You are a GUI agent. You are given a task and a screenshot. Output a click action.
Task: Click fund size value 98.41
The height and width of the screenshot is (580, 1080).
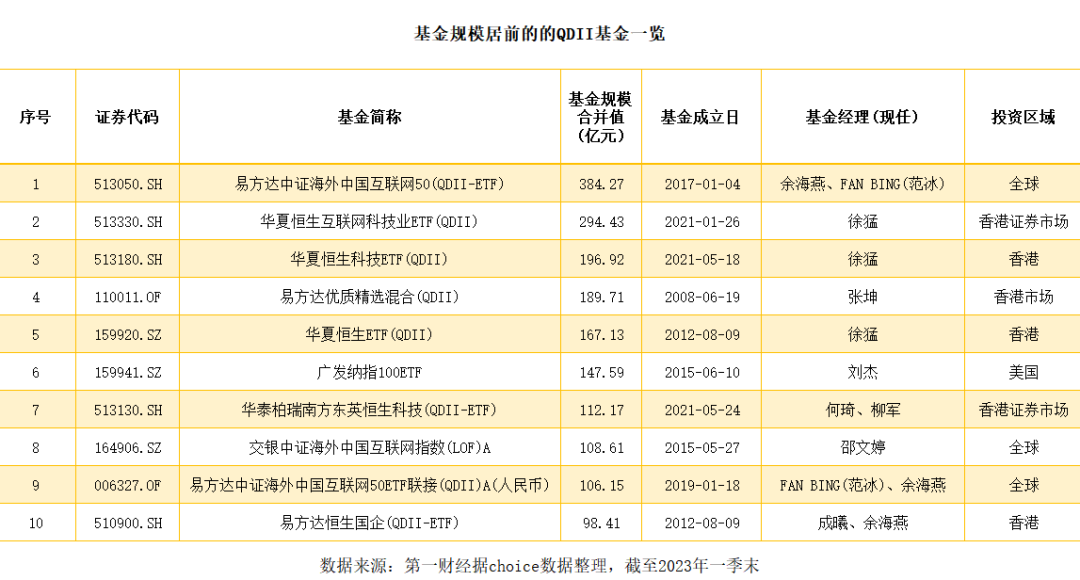coord(601,523)
